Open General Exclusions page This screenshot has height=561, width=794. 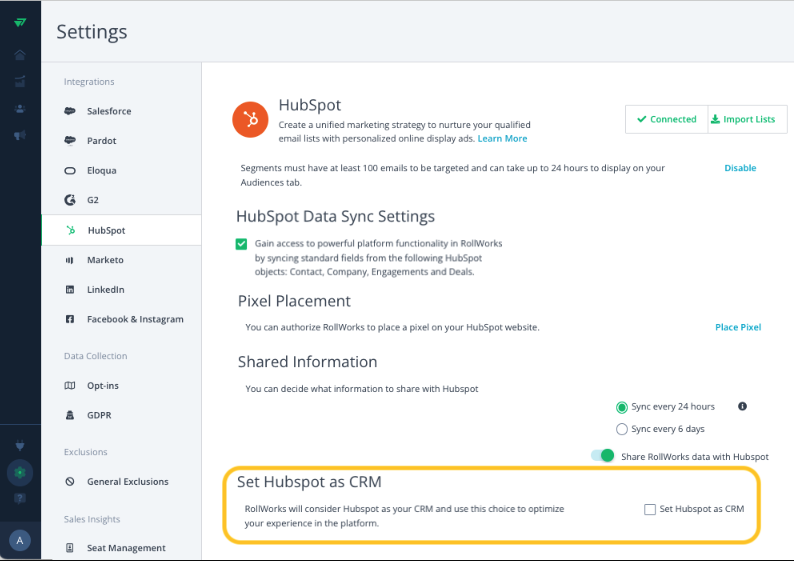click(x=121, y=482)
